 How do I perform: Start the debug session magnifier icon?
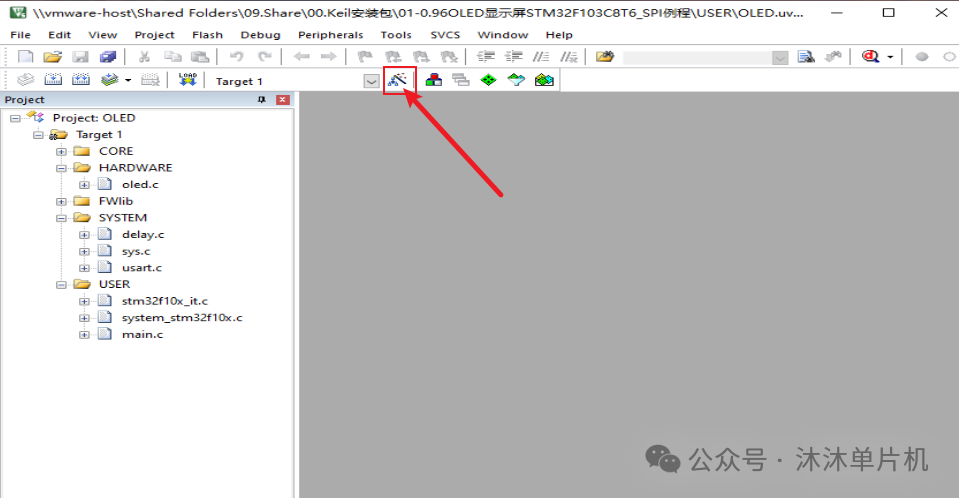click(871, 57)
